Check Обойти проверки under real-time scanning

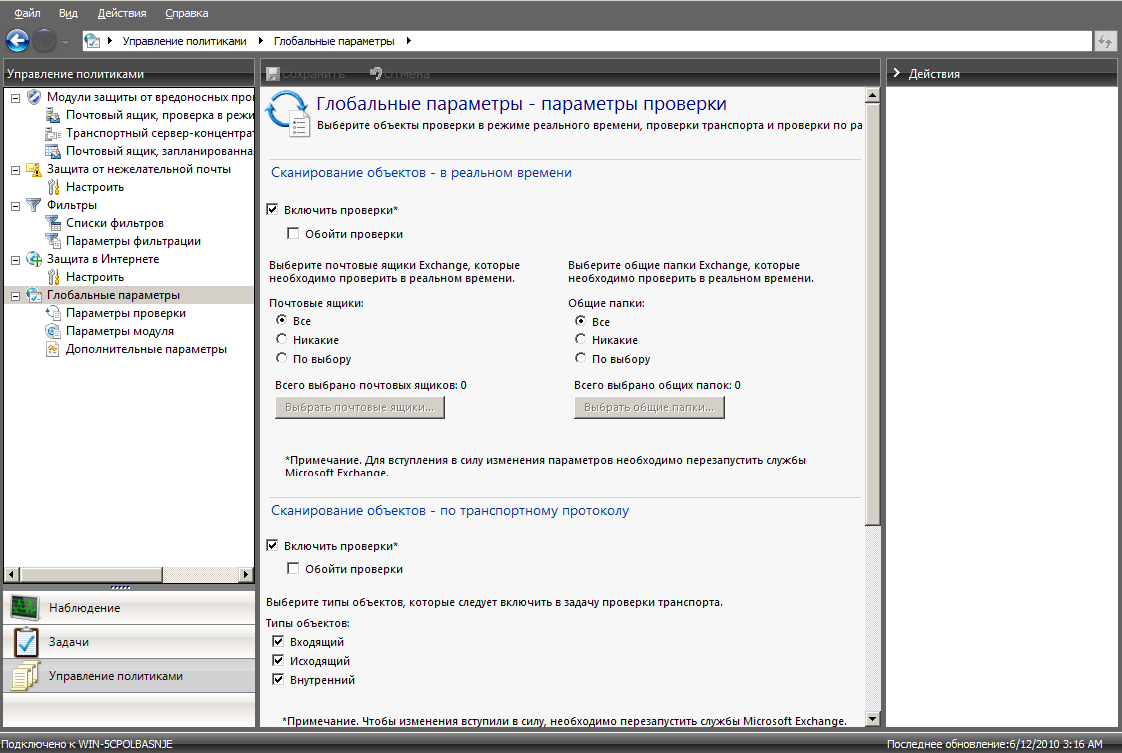(x=293, y=233)
